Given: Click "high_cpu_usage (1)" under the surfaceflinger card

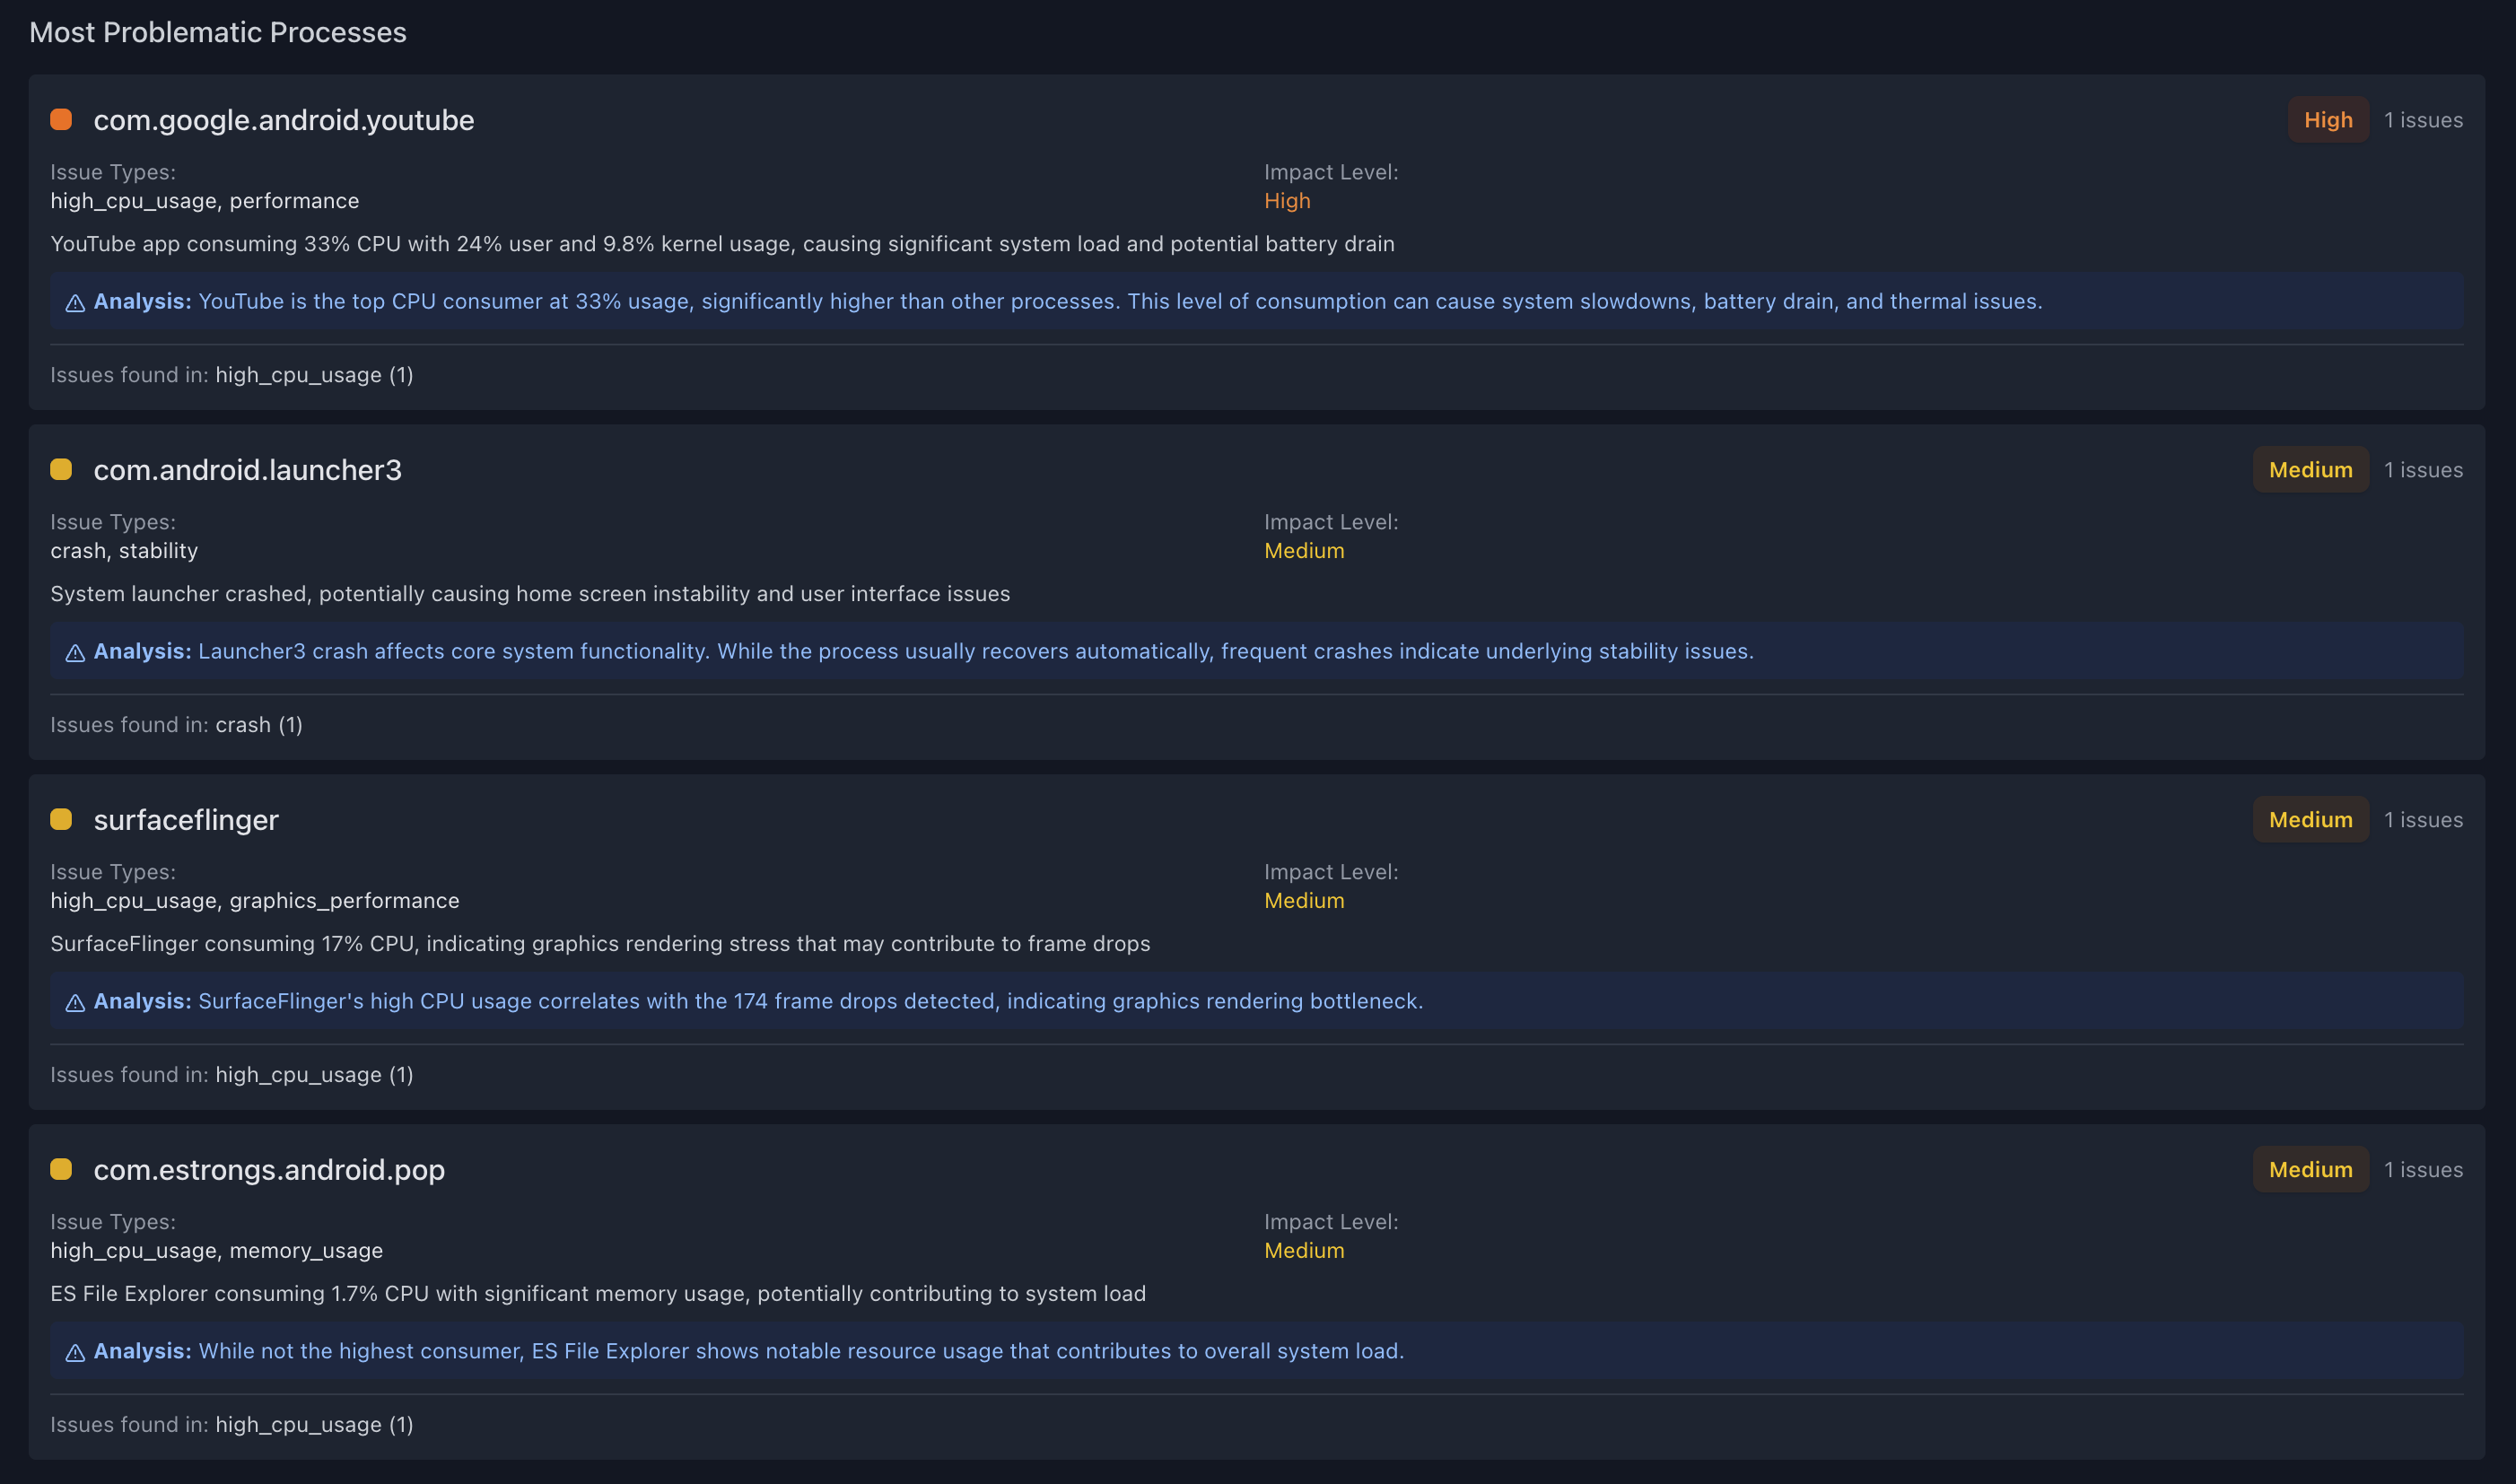Looking at the screenshot, I should pos(314,1075).
